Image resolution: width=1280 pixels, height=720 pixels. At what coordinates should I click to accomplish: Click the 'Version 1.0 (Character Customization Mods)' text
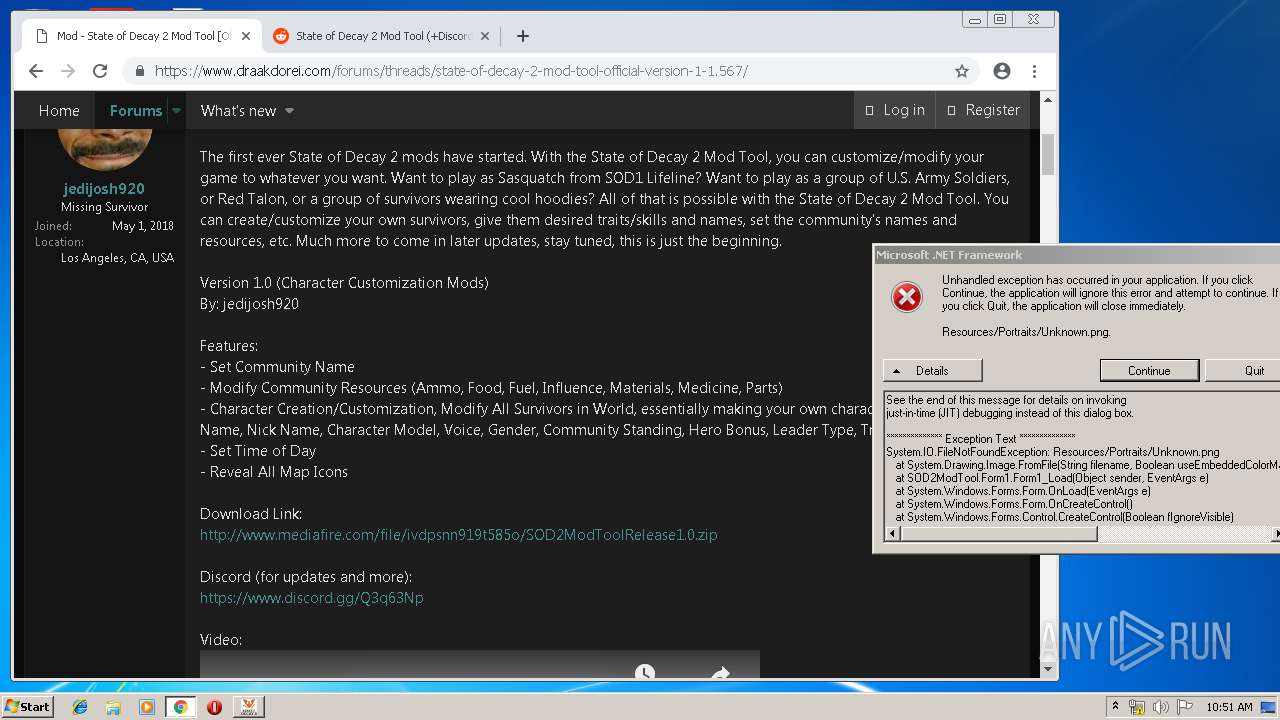[x=344, y=283]
